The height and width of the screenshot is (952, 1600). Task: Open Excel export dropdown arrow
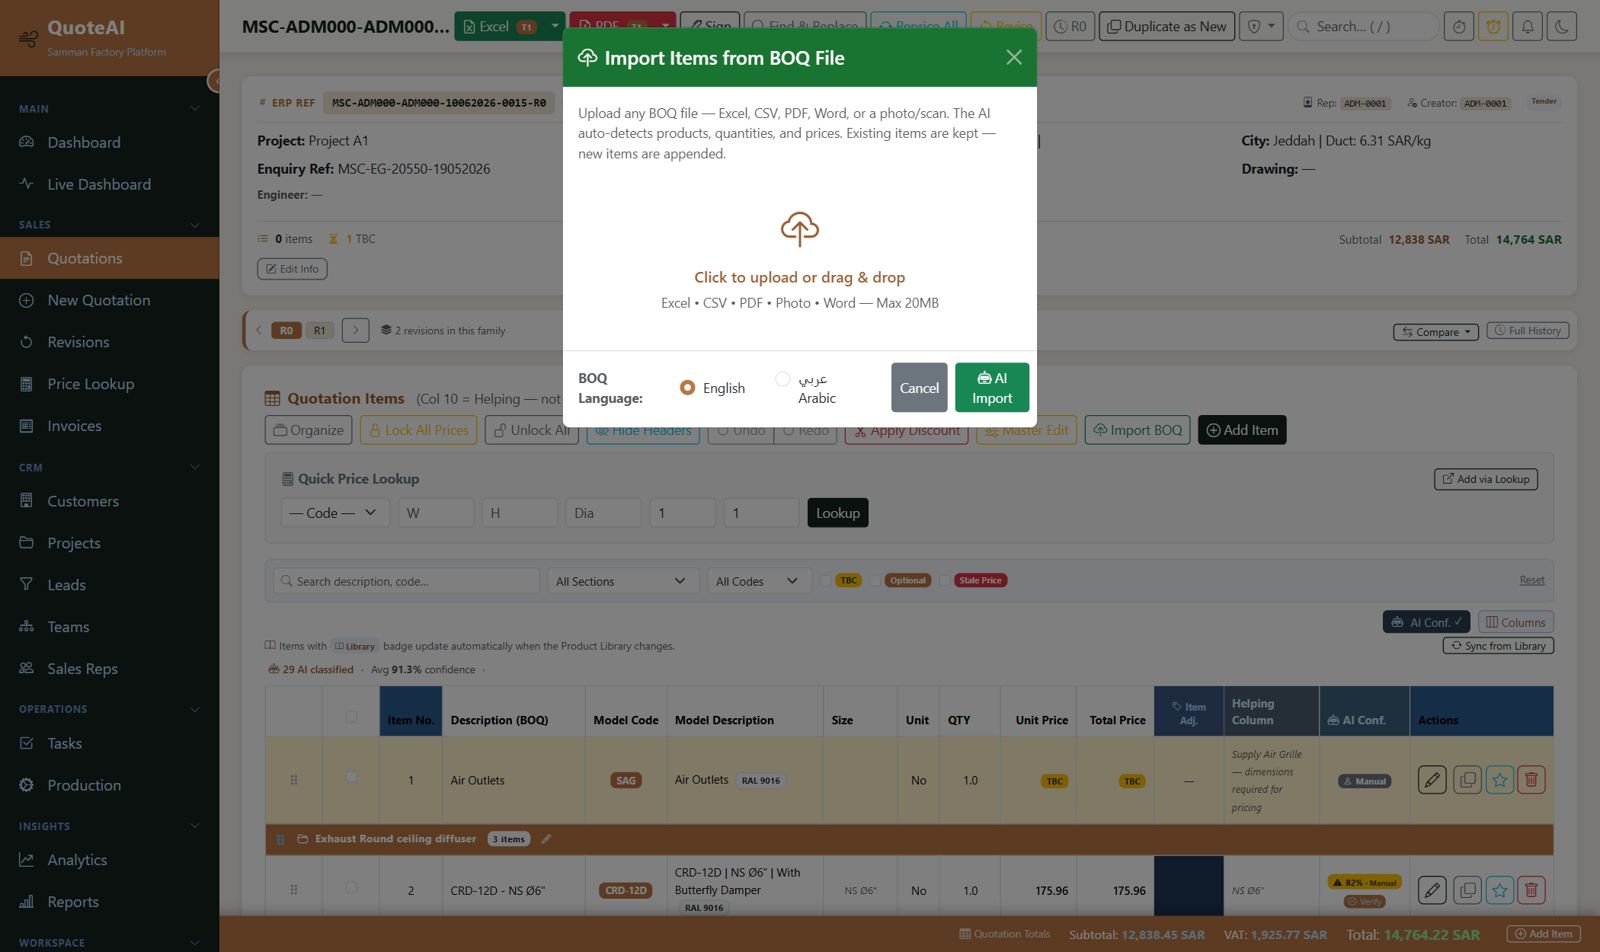click(x=555, y=27)
